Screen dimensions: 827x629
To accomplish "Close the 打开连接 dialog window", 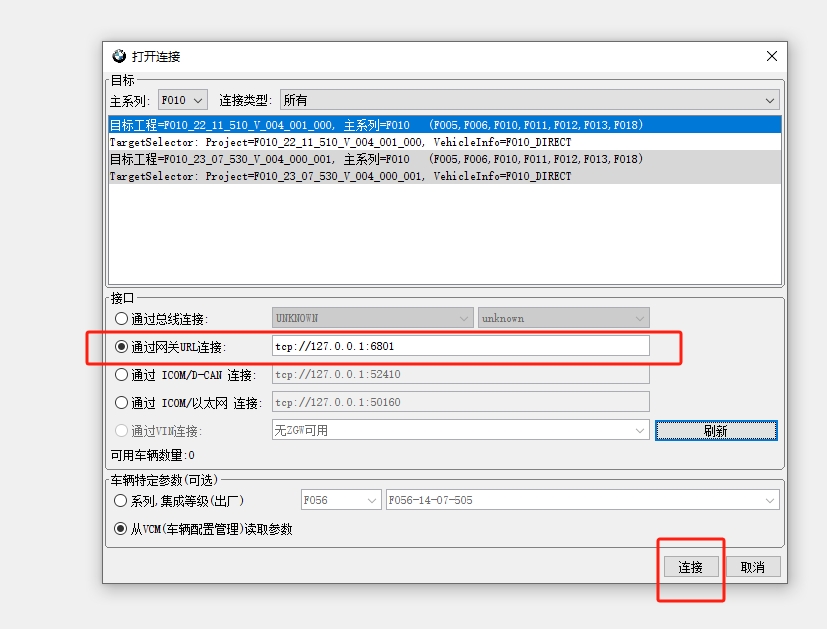I will point(771,56).
